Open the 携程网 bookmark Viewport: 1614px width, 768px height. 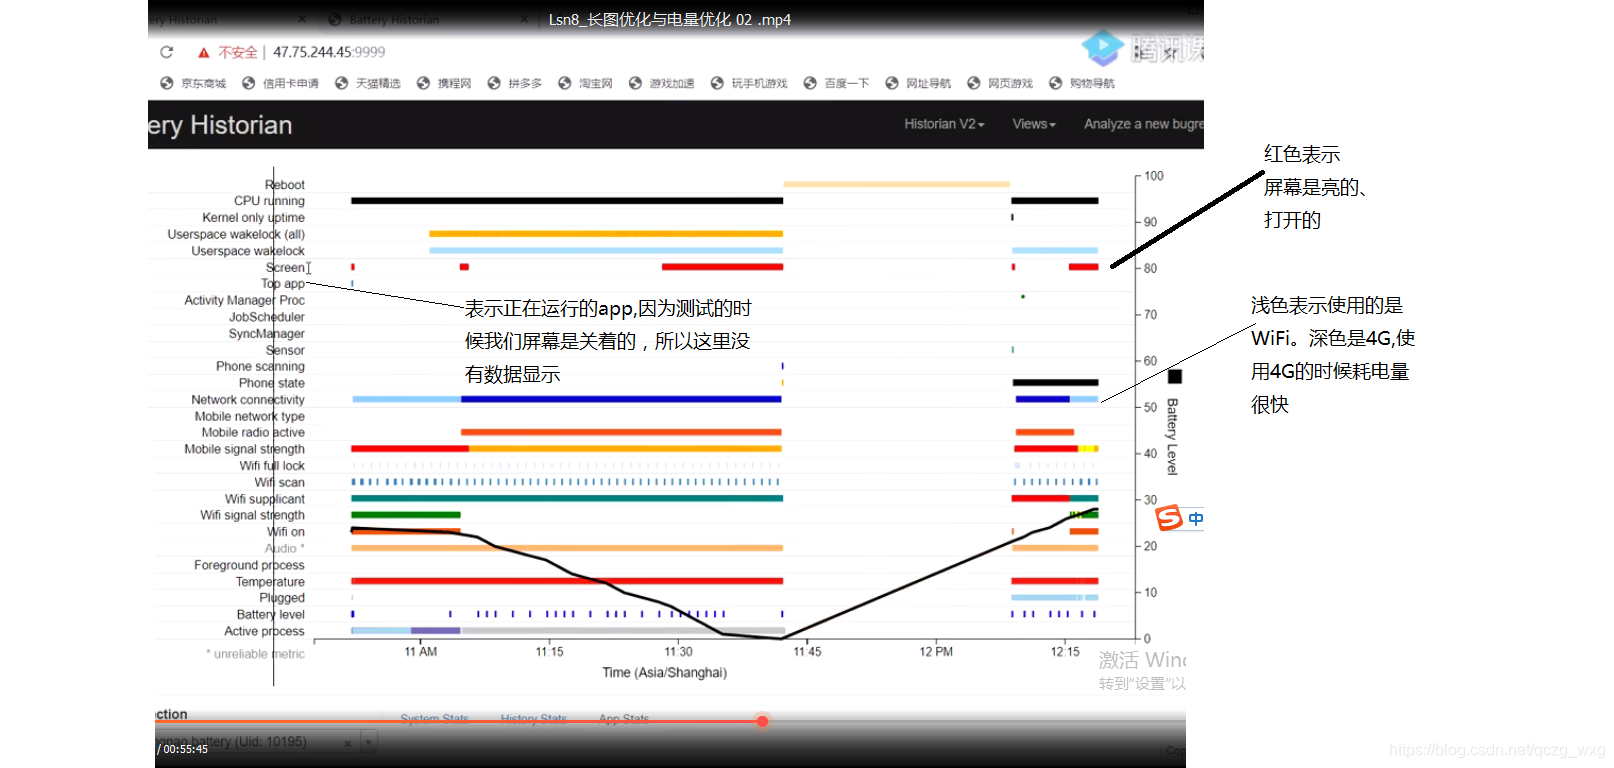point(444,83)
